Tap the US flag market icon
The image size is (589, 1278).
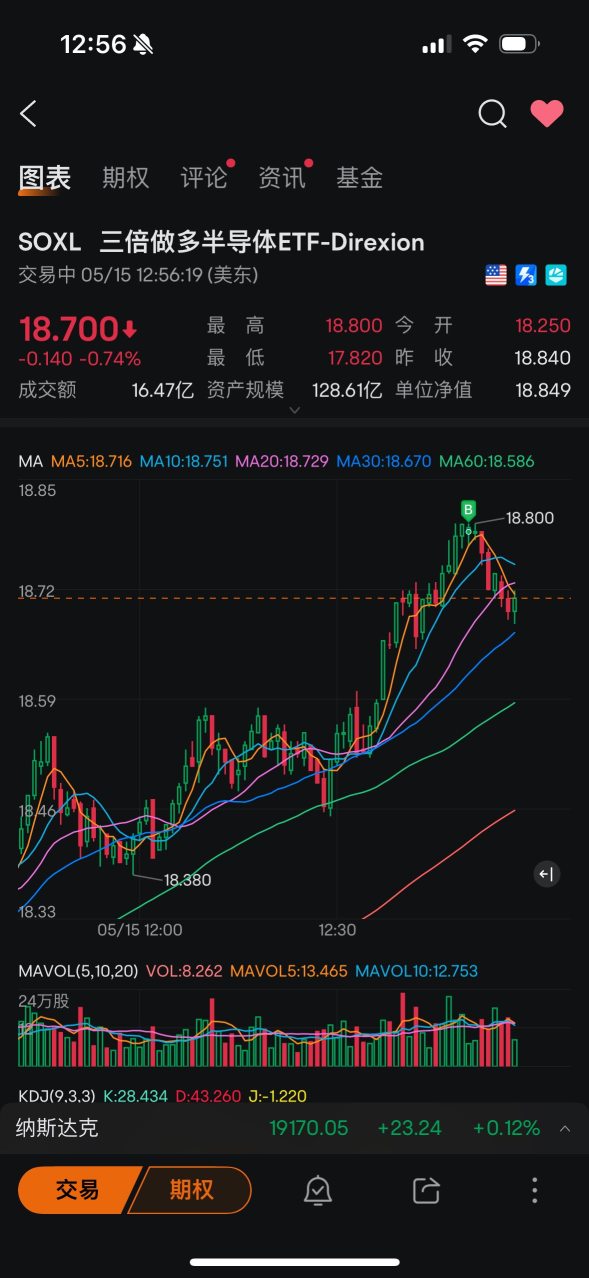(496, 275)
